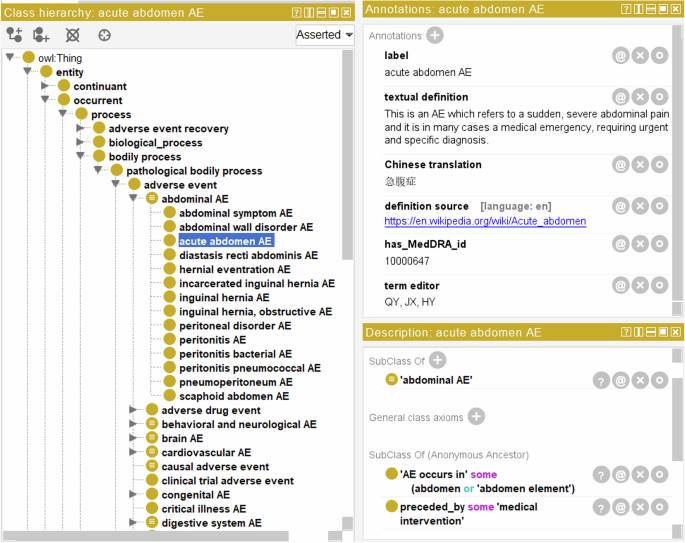This screenshot has width=685, height=543.
Task: Explain the 'abdominal AE' superclass inference
Action: (x=601, y=380)
